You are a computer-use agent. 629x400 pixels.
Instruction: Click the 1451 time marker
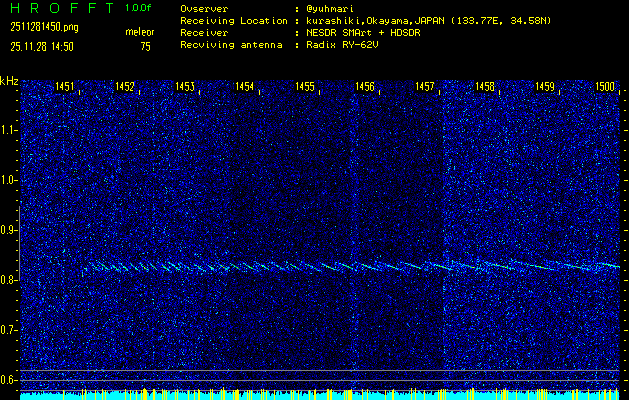click(64, 87)
